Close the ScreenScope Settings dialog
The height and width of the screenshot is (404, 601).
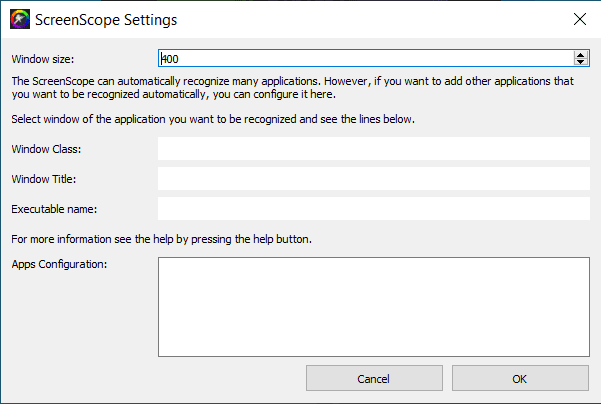click(578, 19)
